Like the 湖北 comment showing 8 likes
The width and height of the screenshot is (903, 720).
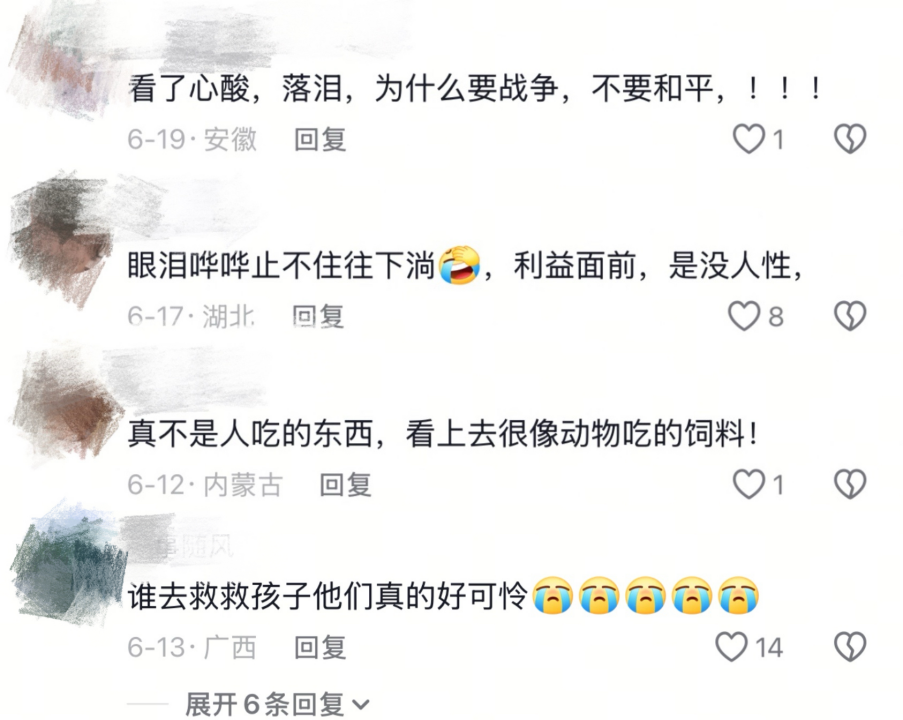click(745, 316)
